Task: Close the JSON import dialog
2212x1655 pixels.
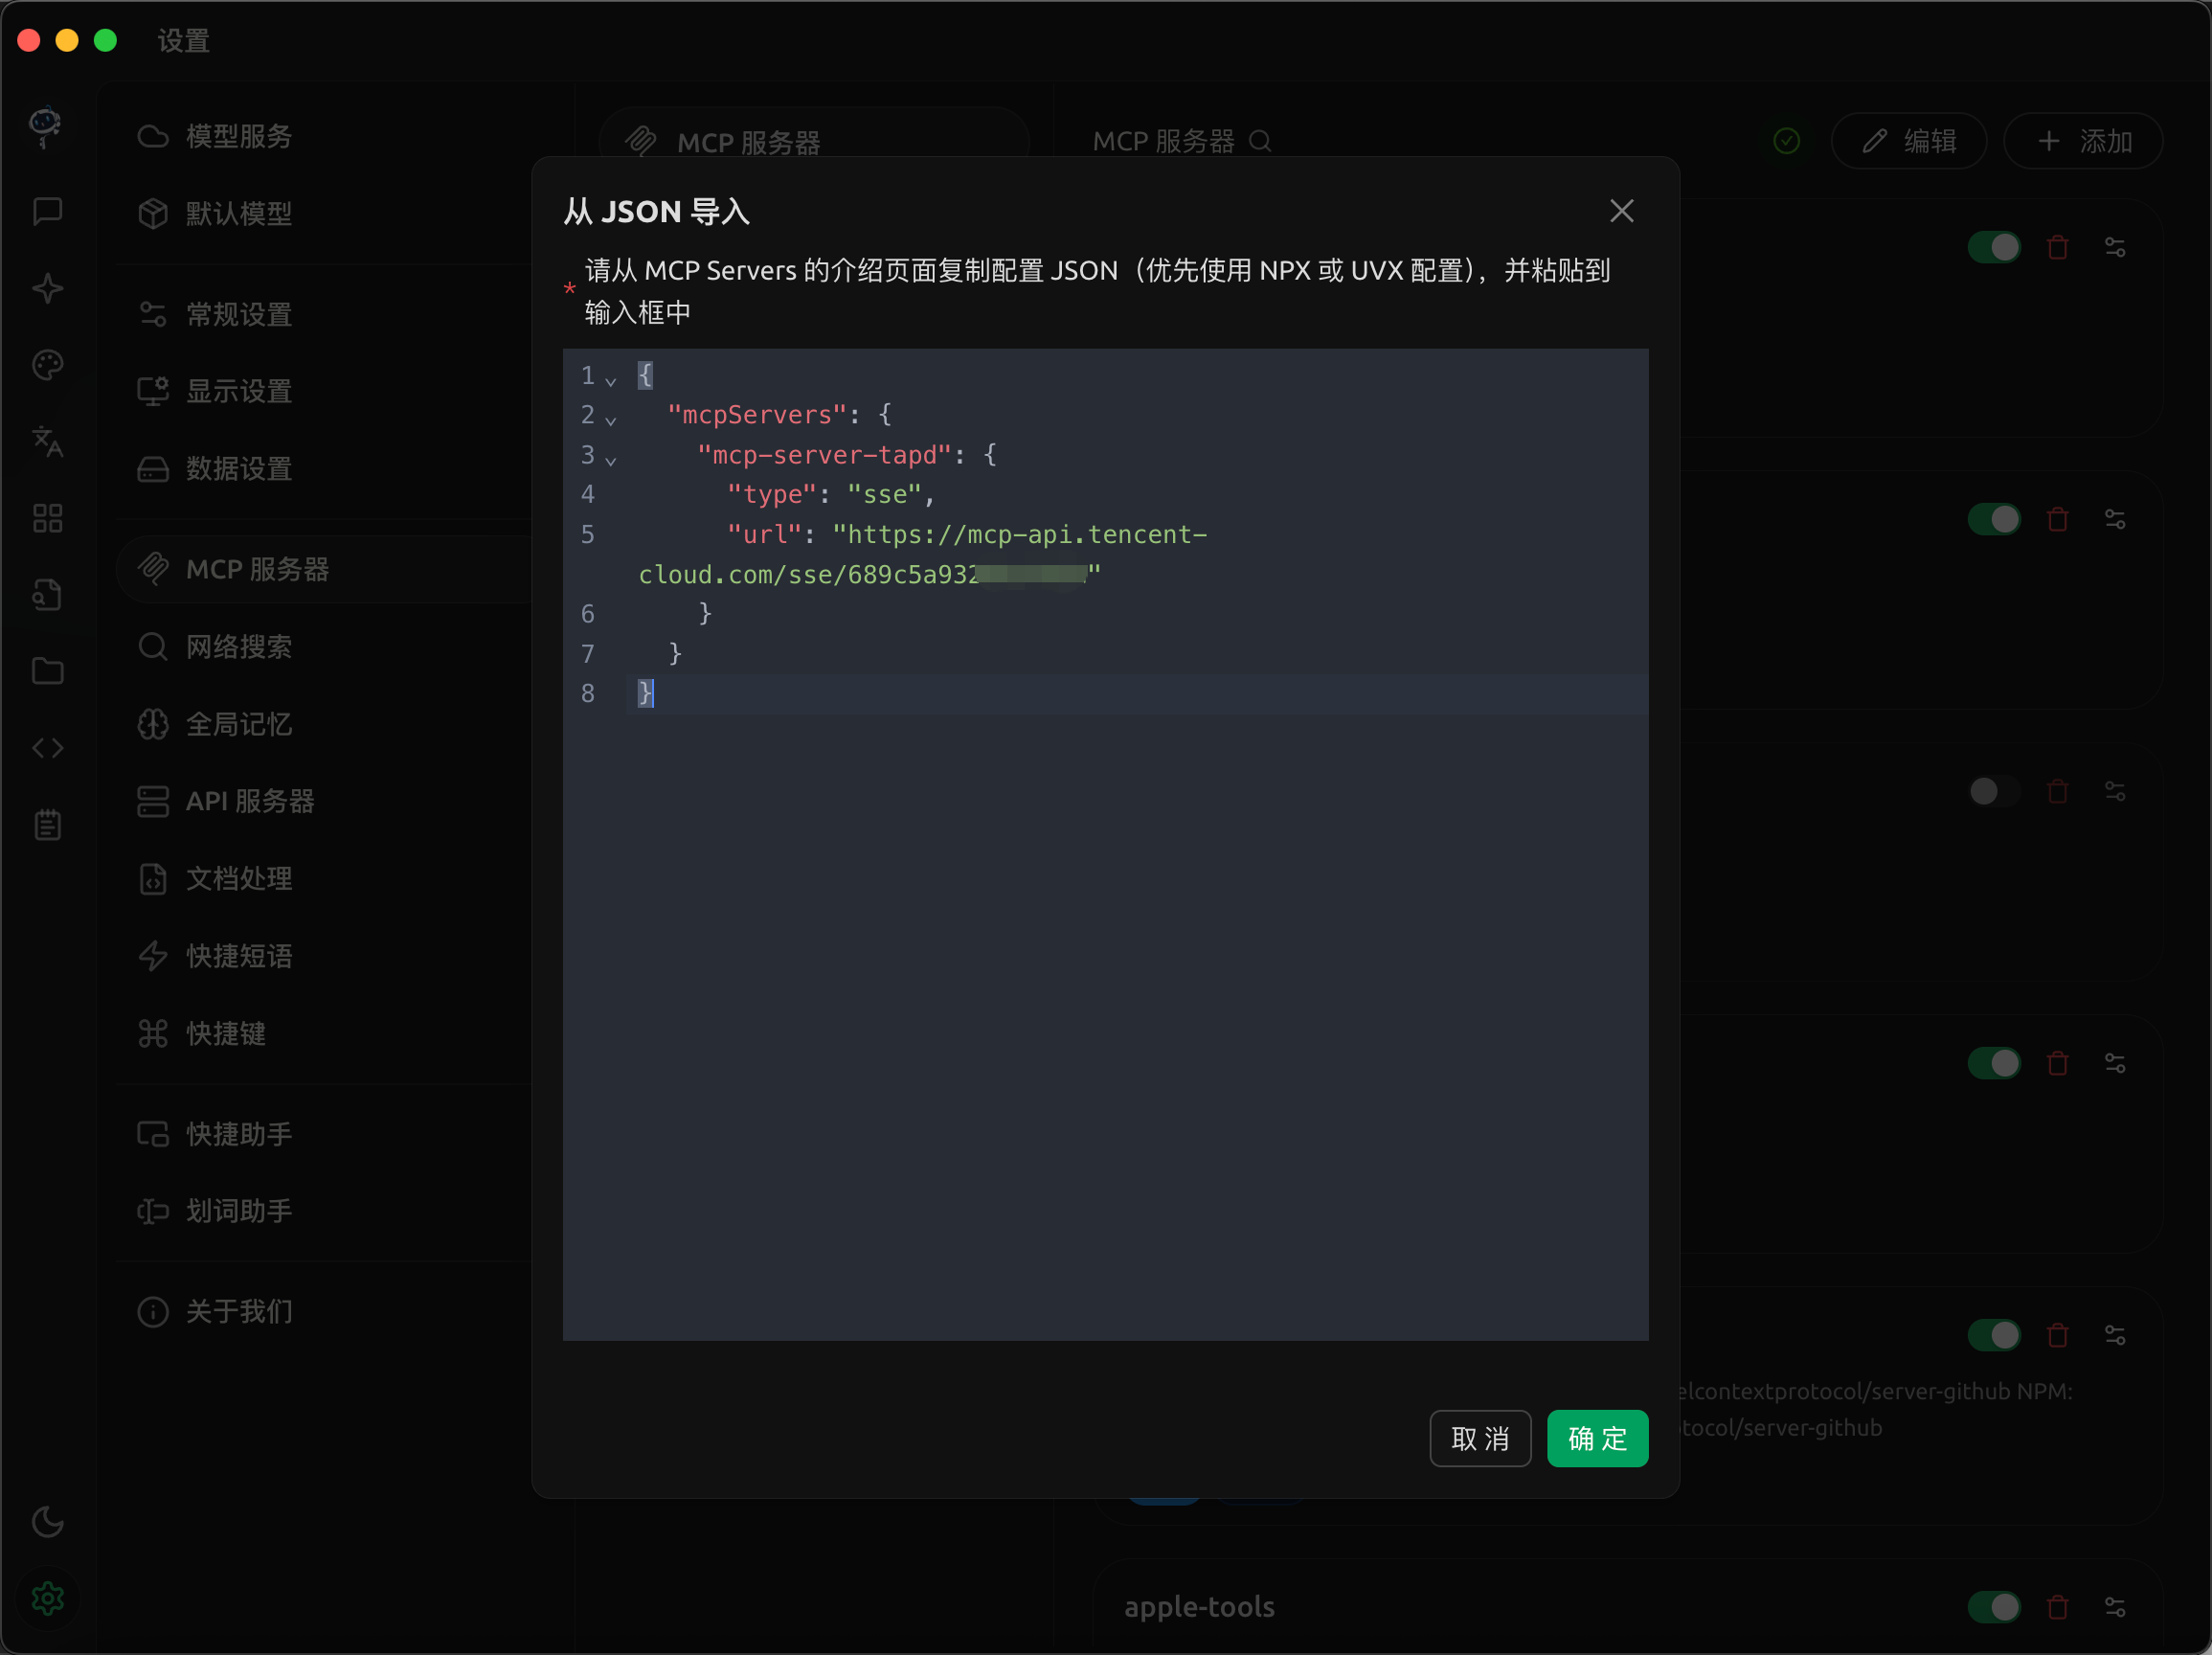Action: coord(1621,211)
